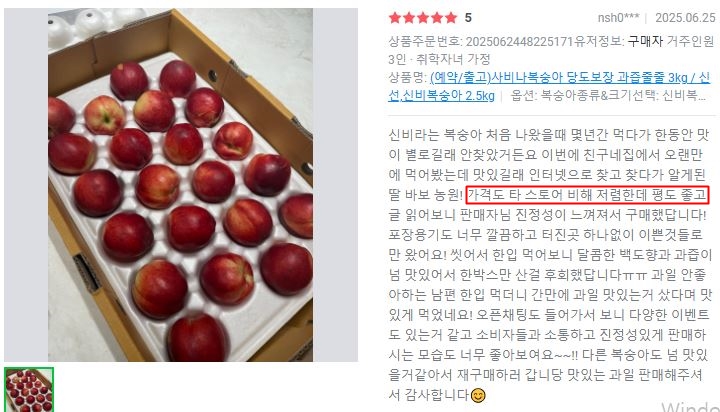Screen dimensions: 720x412
Task: Click the fourth red rating star
Action: coord(437,18)
